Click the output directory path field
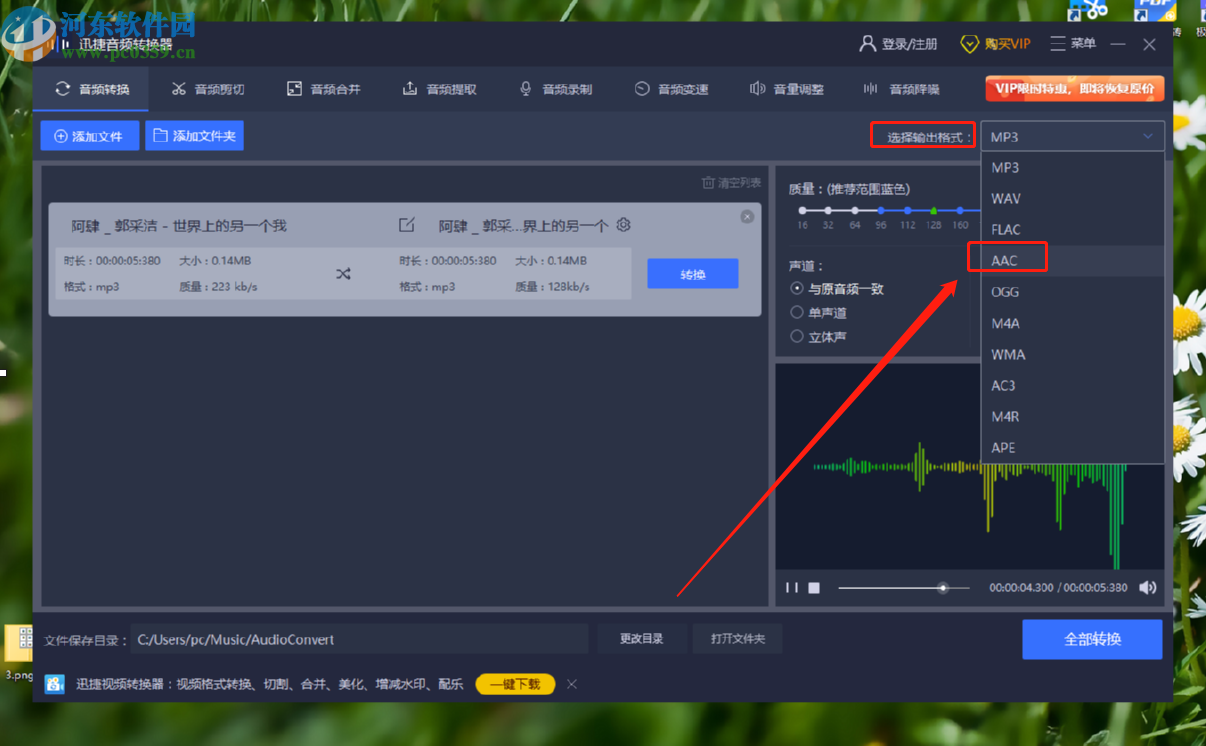This screenshot has height=746, width=1206. coord(360,638)
